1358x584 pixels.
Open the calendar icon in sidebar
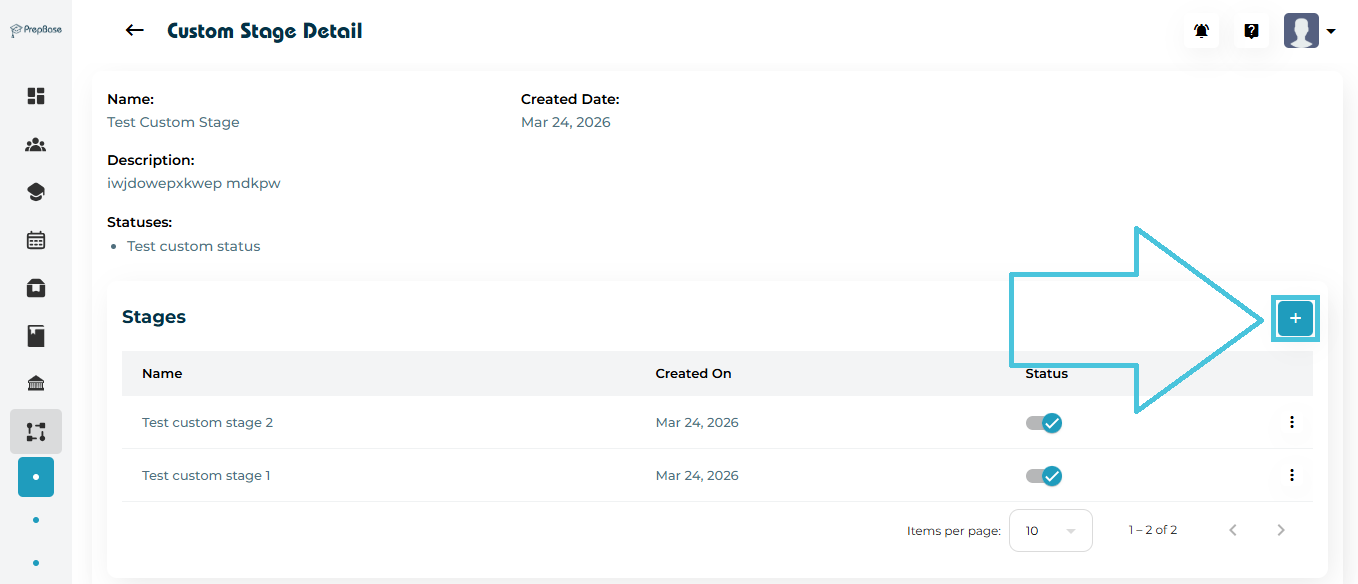coord(36,240)
